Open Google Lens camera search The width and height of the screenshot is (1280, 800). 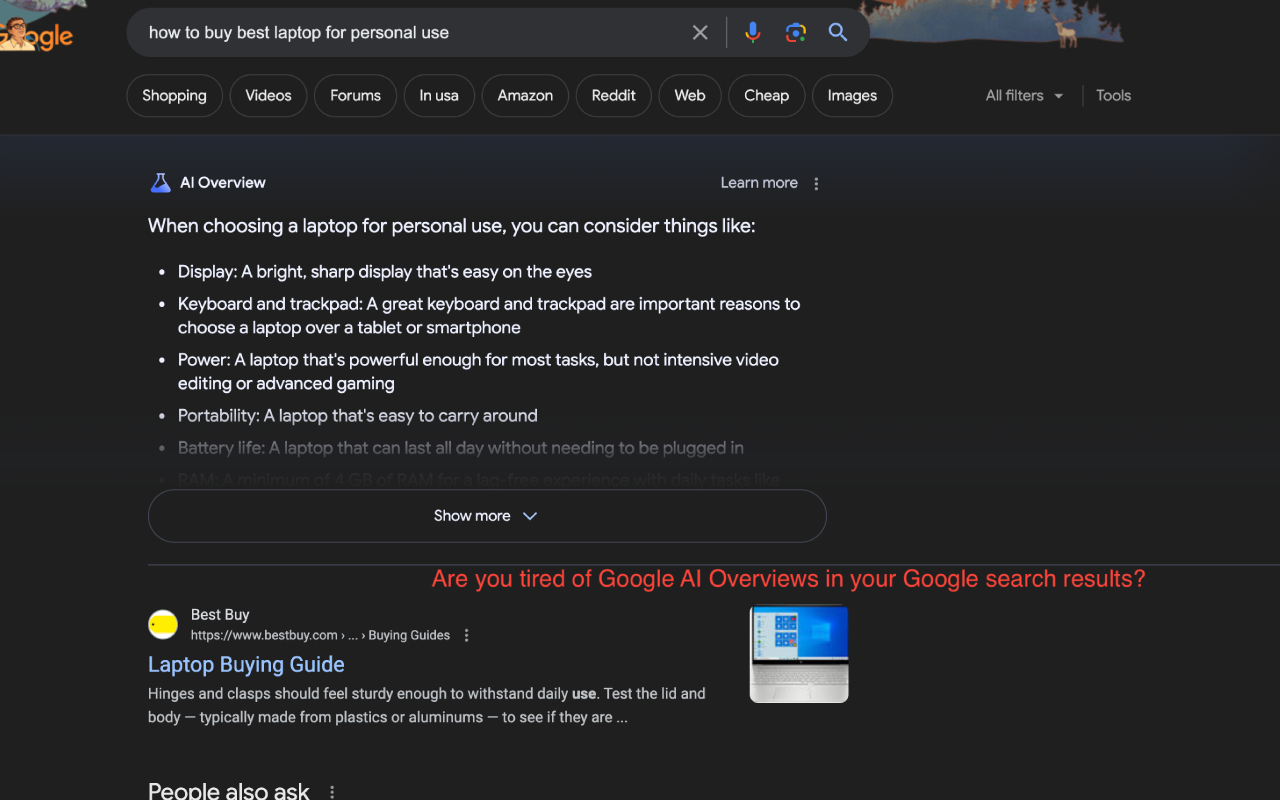point(795,32)
